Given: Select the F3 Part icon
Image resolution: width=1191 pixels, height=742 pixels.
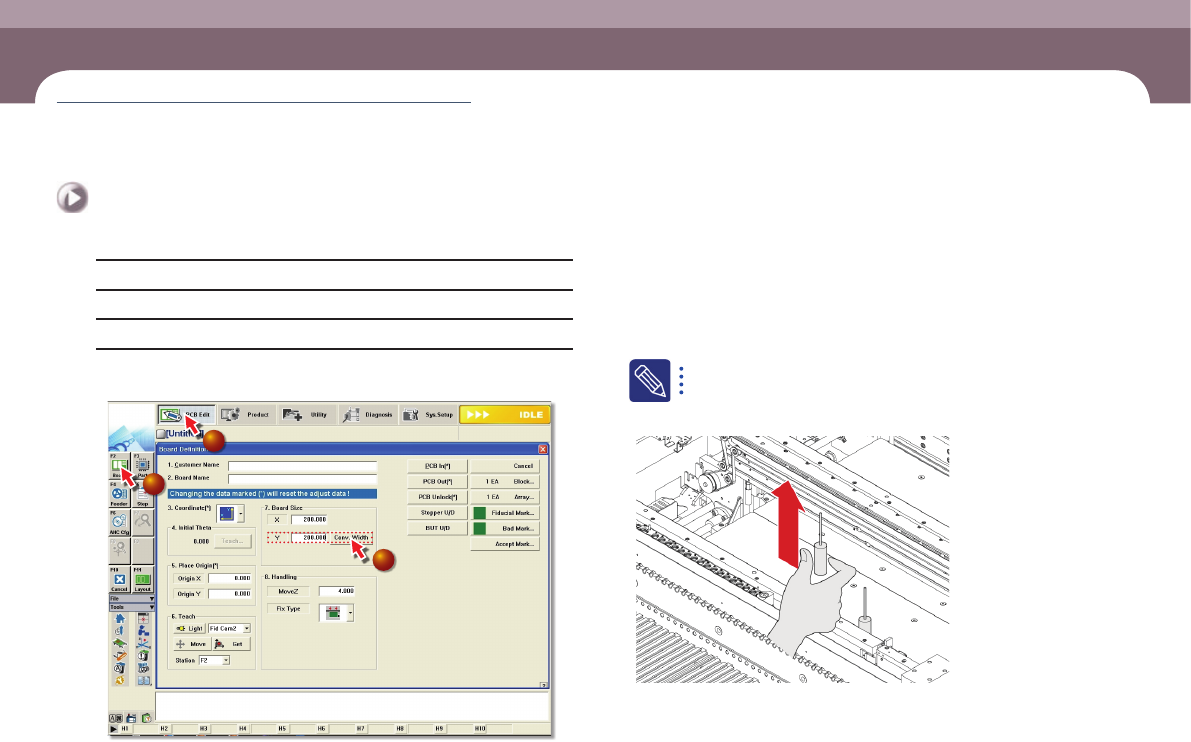Looking at the screenshot, I should (142, 466).
